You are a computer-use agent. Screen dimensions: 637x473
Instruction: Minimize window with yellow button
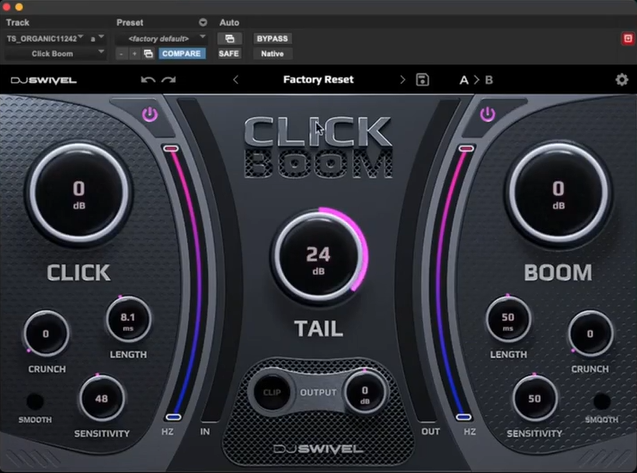point(19,7)
